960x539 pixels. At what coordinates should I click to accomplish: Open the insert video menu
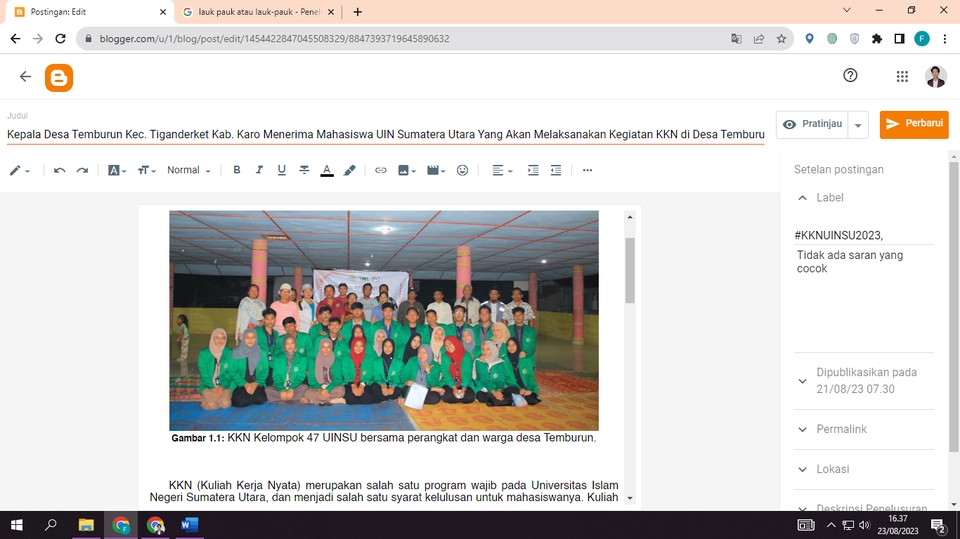click(x=436, y=170)
